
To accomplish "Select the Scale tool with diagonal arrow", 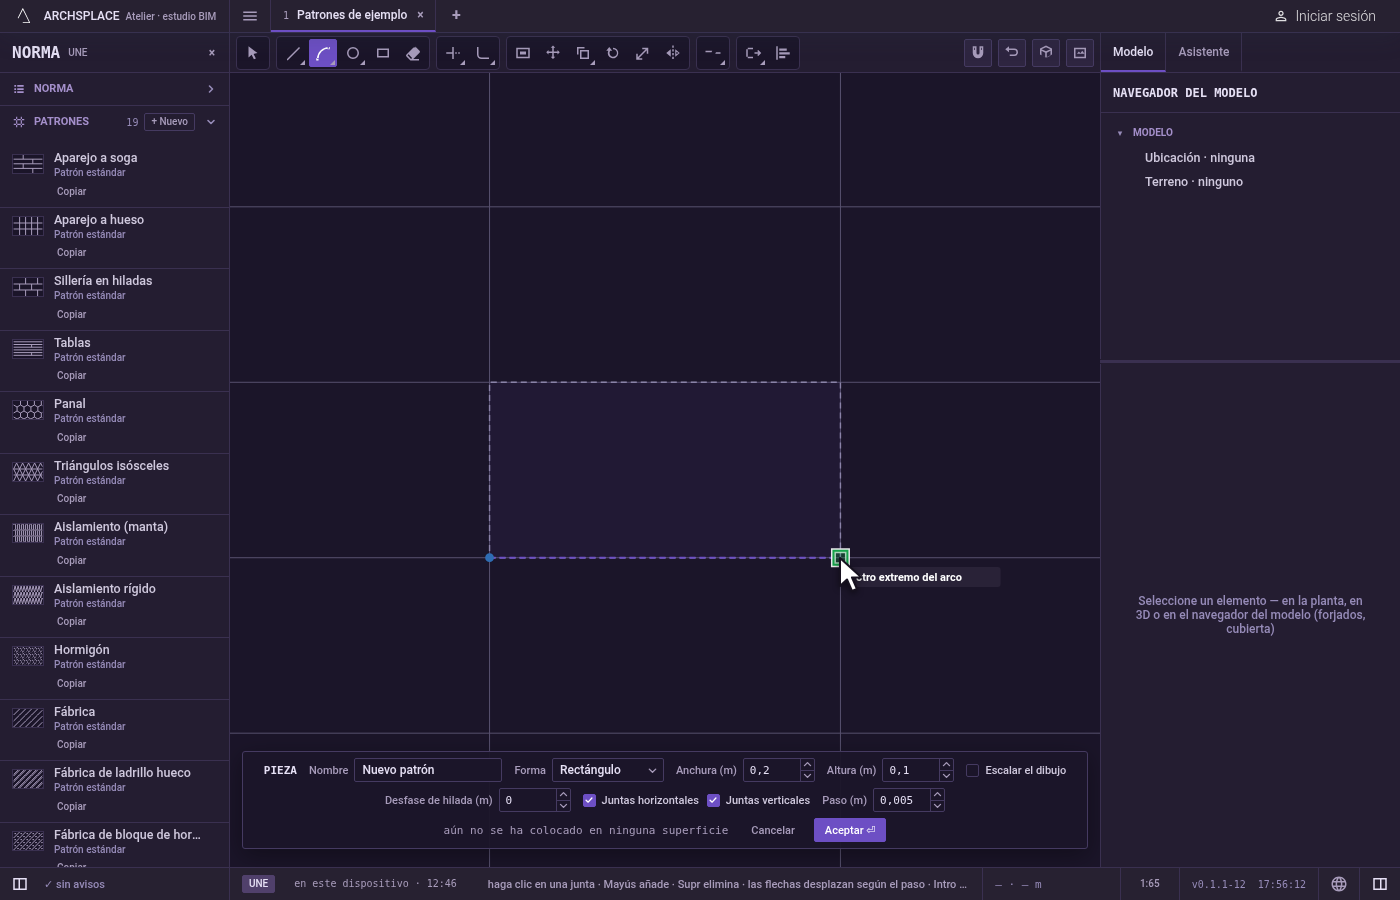I will click(x=643, y=53).
